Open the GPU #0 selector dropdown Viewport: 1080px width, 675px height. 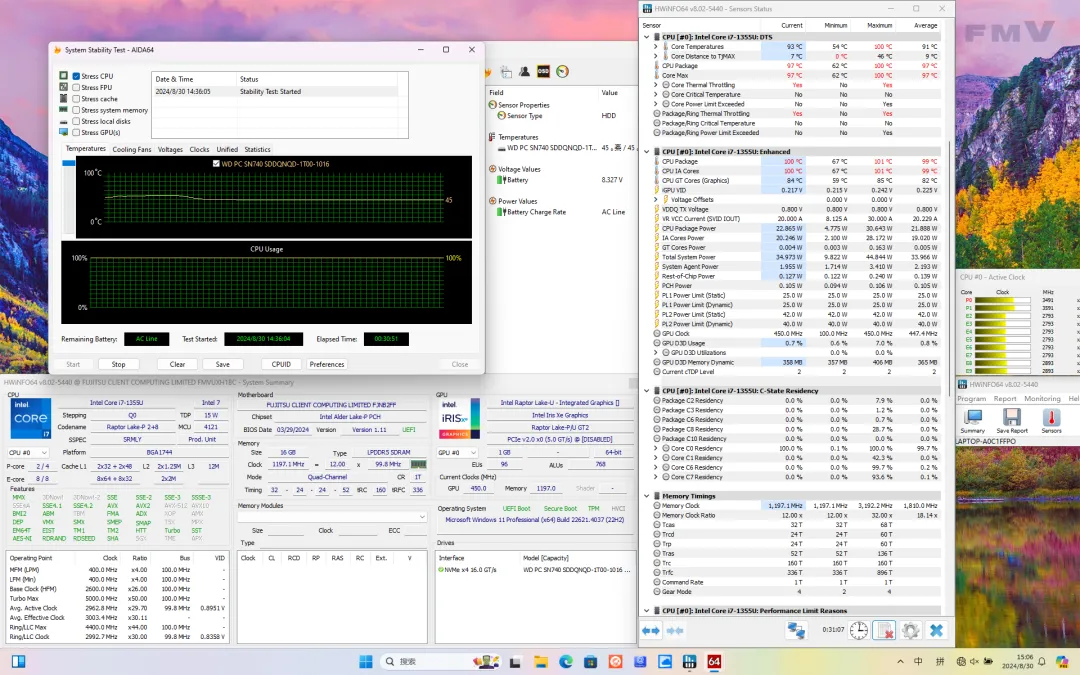(x=455, y=452)
